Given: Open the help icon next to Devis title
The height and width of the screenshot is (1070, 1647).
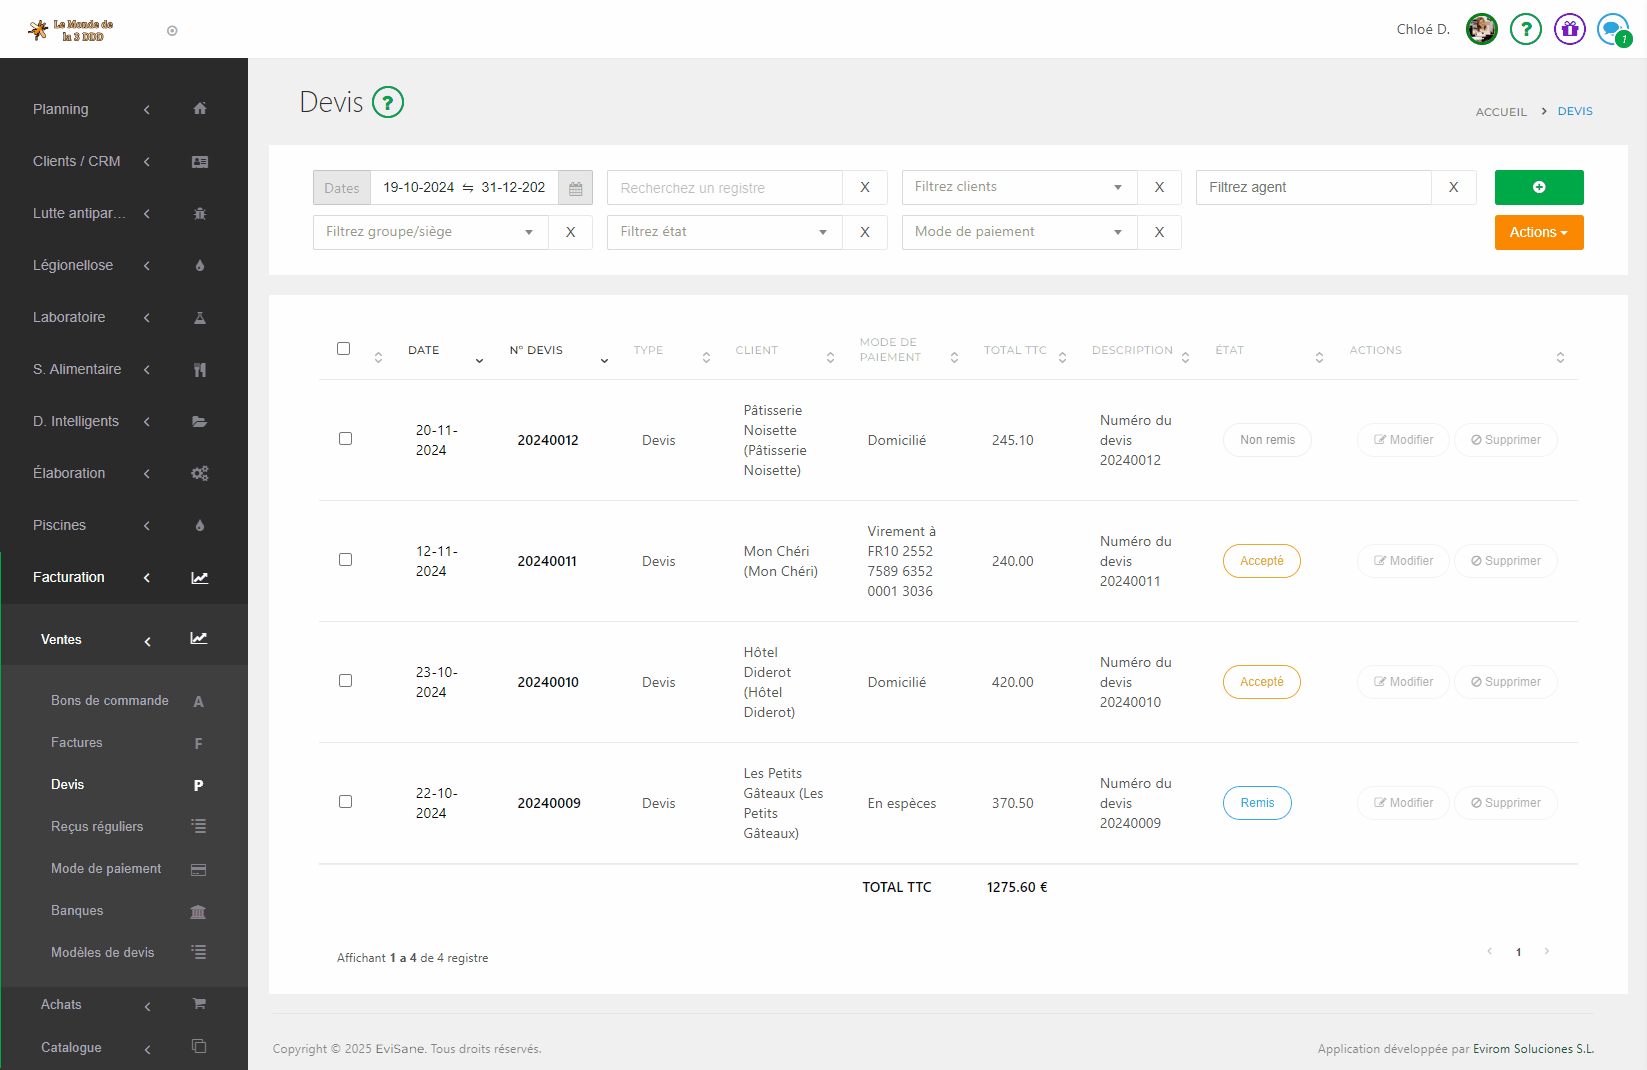Looking at the screenshot, I should coord(388,102).
